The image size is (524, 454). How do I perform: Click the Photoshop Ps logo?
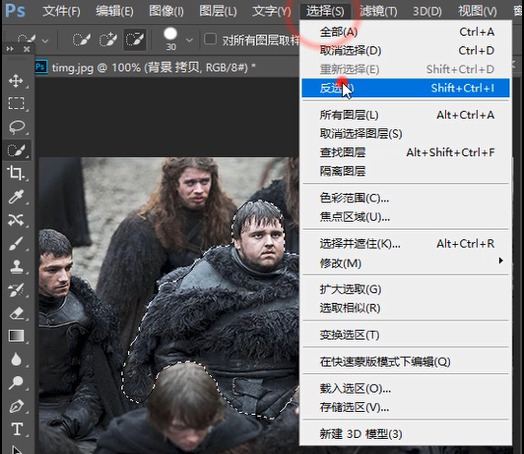pos(15,11)
